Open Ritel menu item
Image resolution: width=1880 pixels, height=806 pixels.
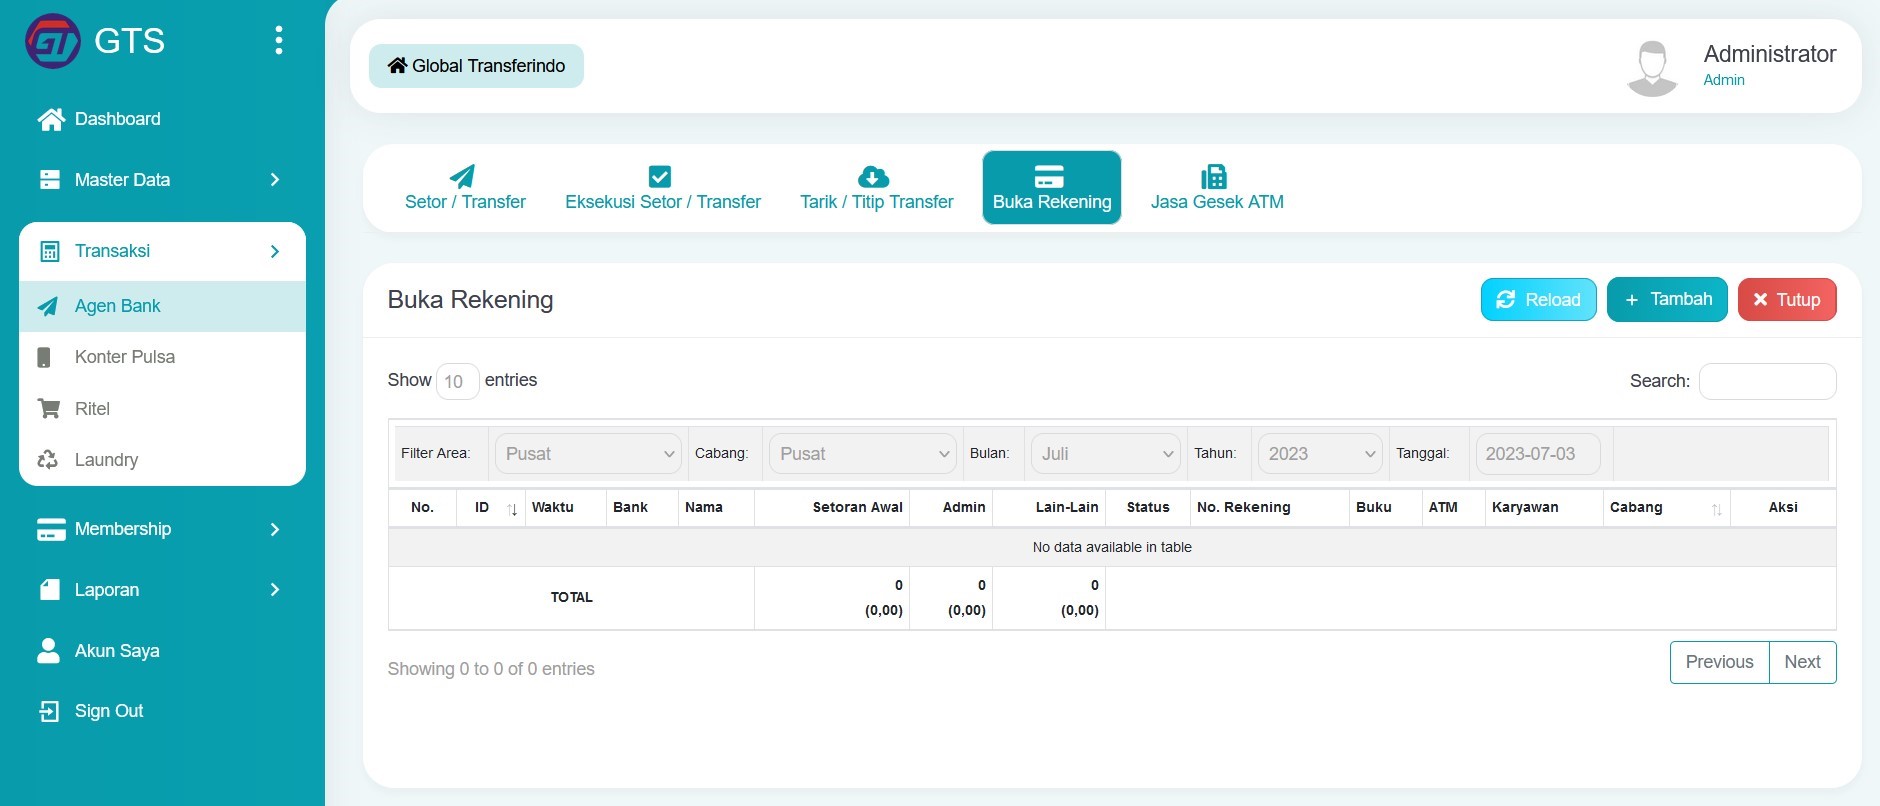pos(162,408)
